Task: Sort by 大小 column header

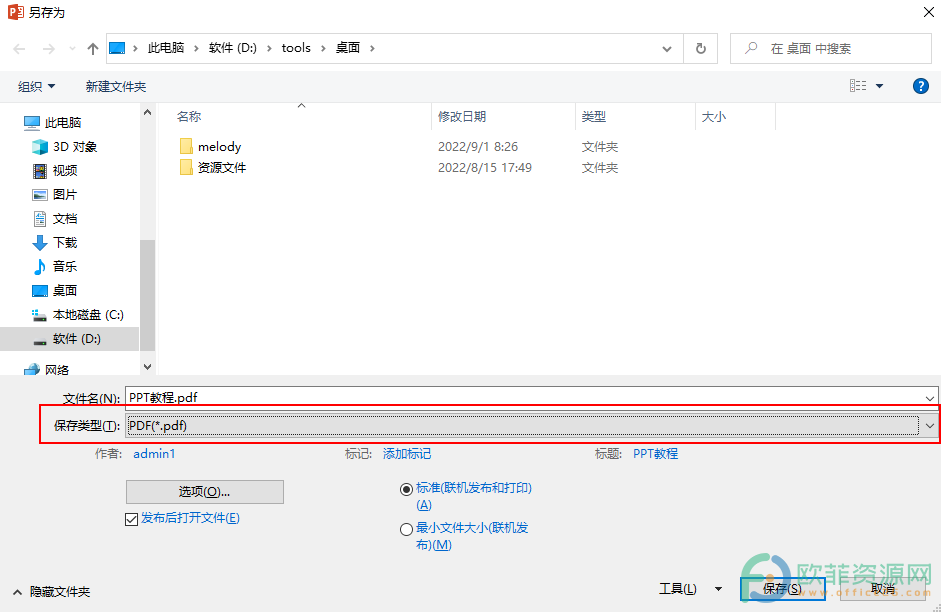Action: [x=714, y=116]
